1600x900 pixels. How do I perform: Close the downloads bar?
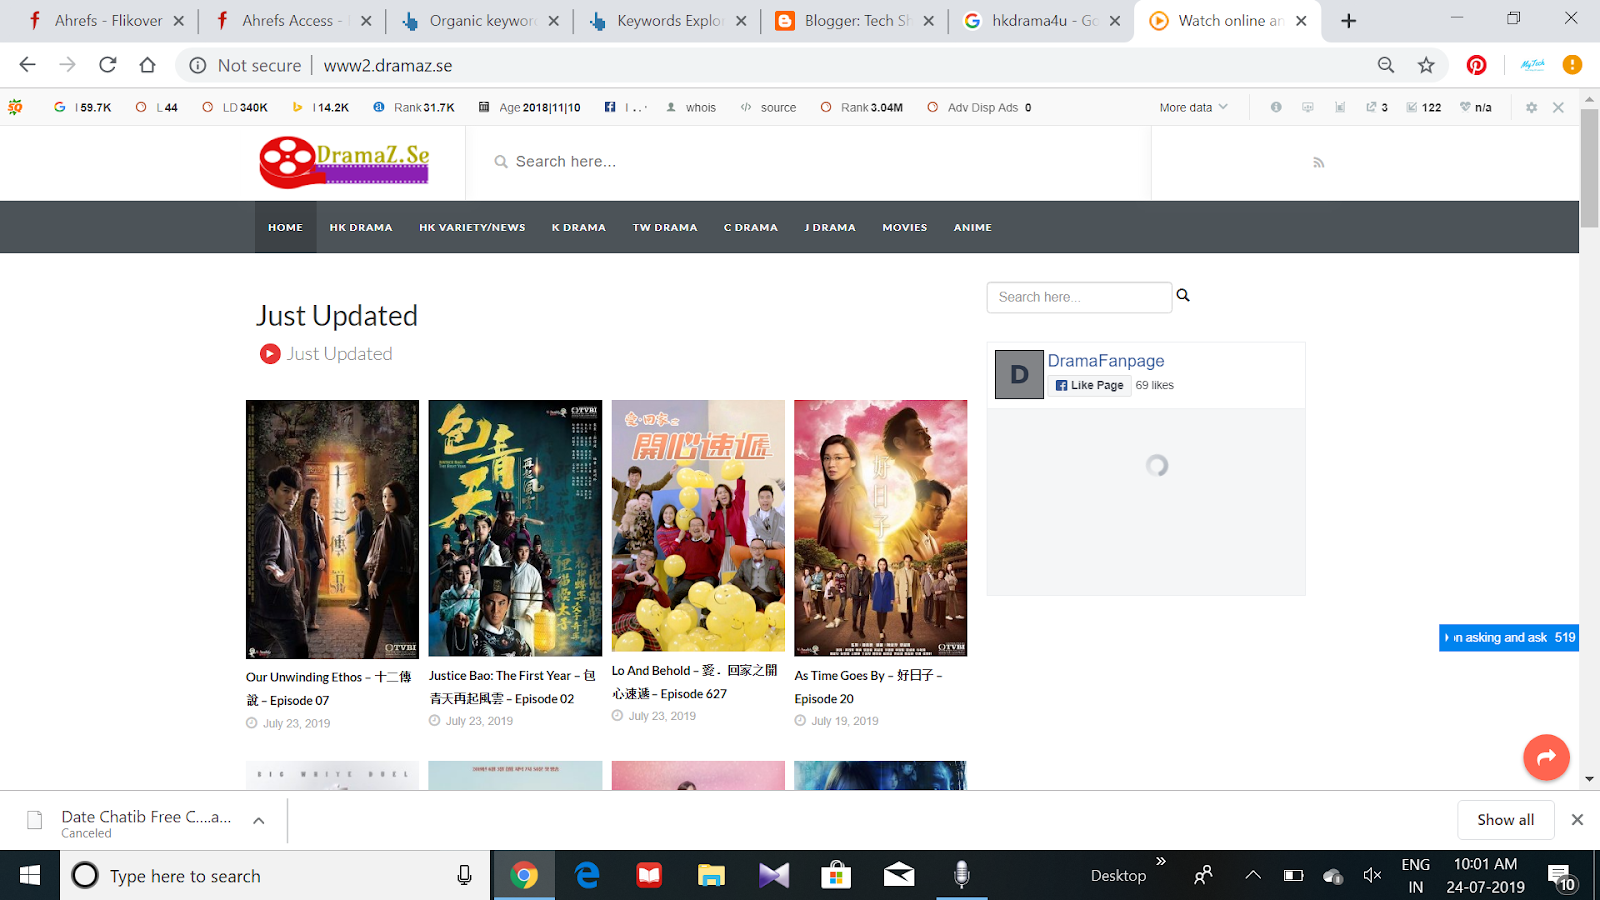1577,820
